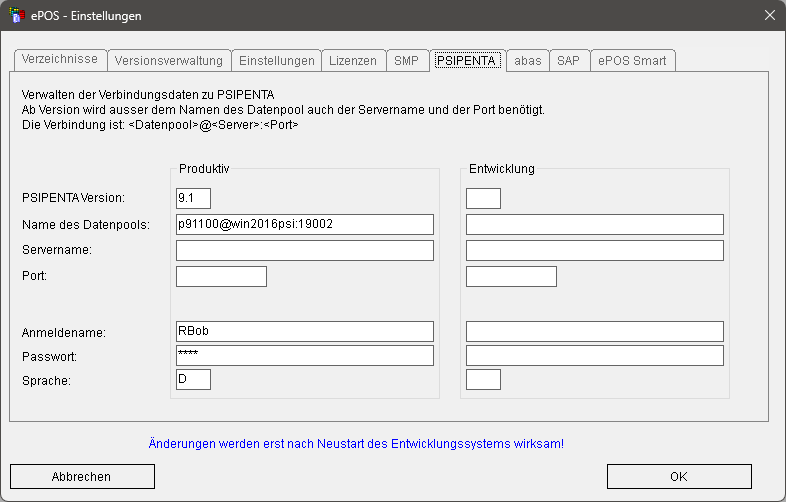Click the 'PSIPENTA Version:' label
The width and height of the screenshot is (786, 502).
pos(73,198)
